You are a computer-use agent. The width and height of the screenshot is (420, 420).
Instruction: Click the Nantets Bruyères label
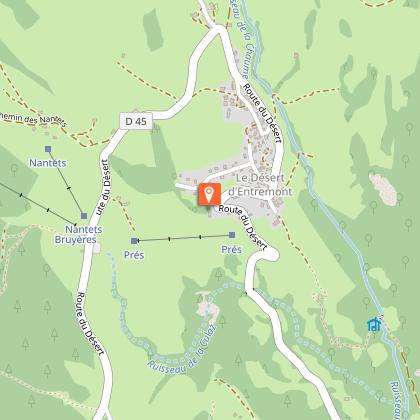(79, 234)
